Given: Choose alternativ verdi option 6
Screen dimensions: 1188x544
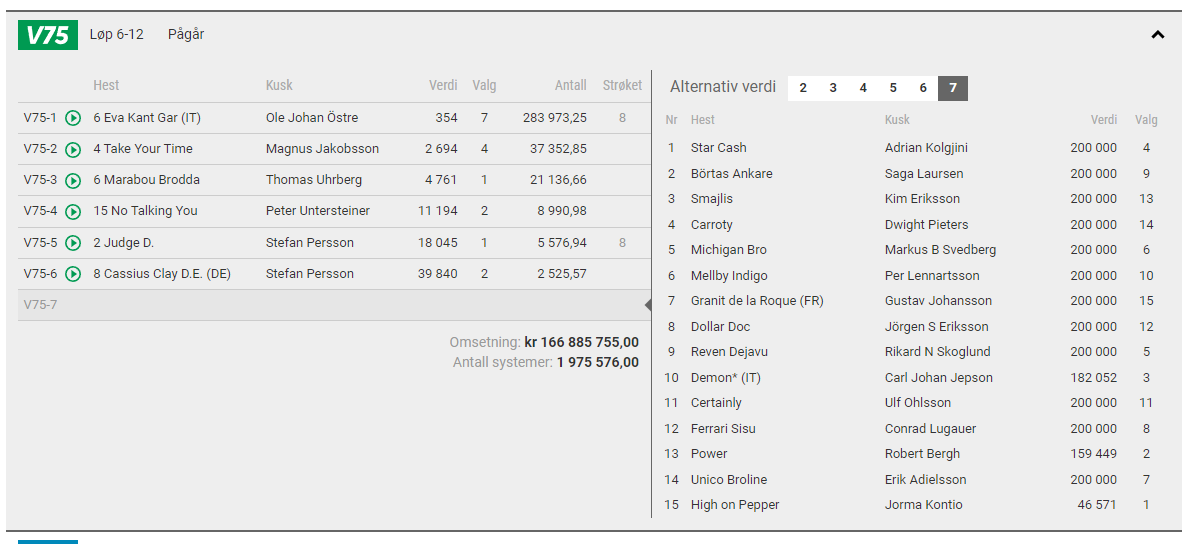Looking at the screenshot, I should coord(923,88).
